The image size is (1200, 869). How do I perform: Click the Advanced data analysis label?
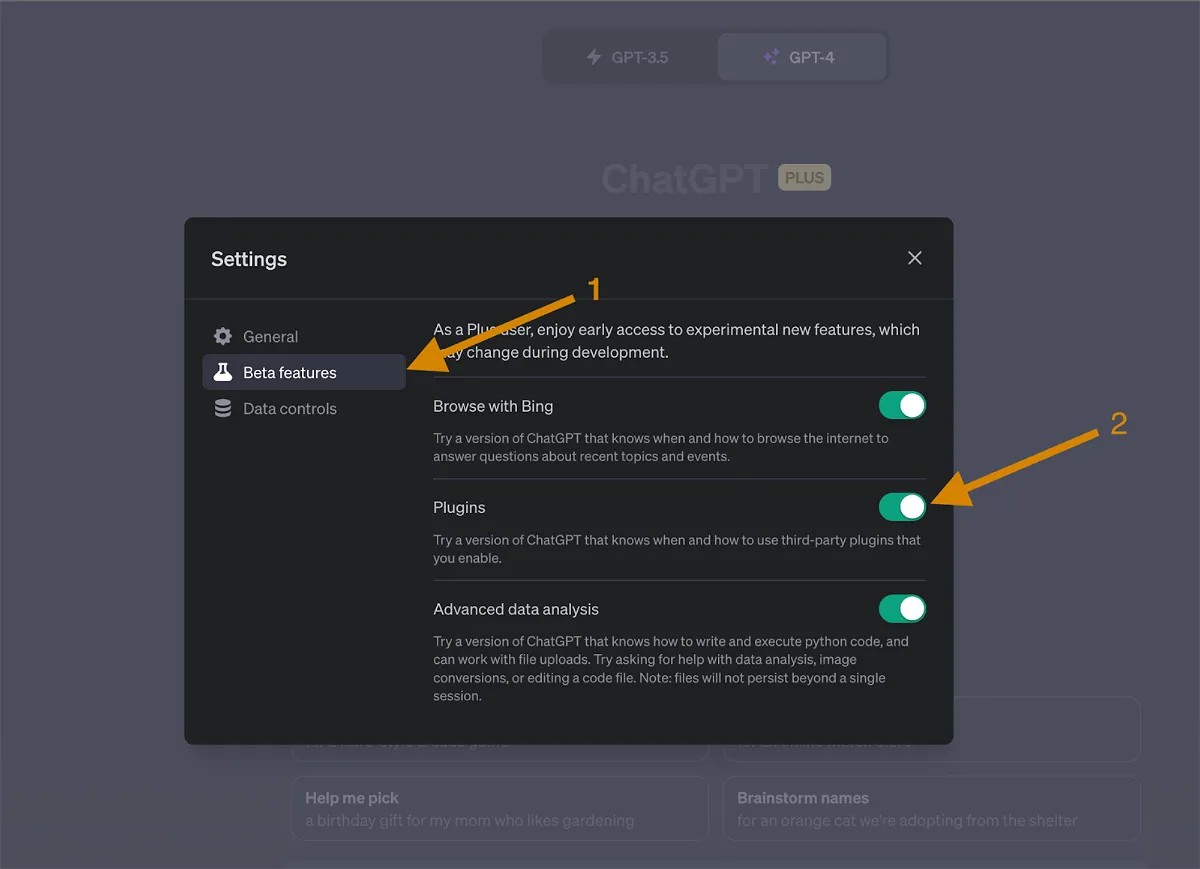click(516, 609)
